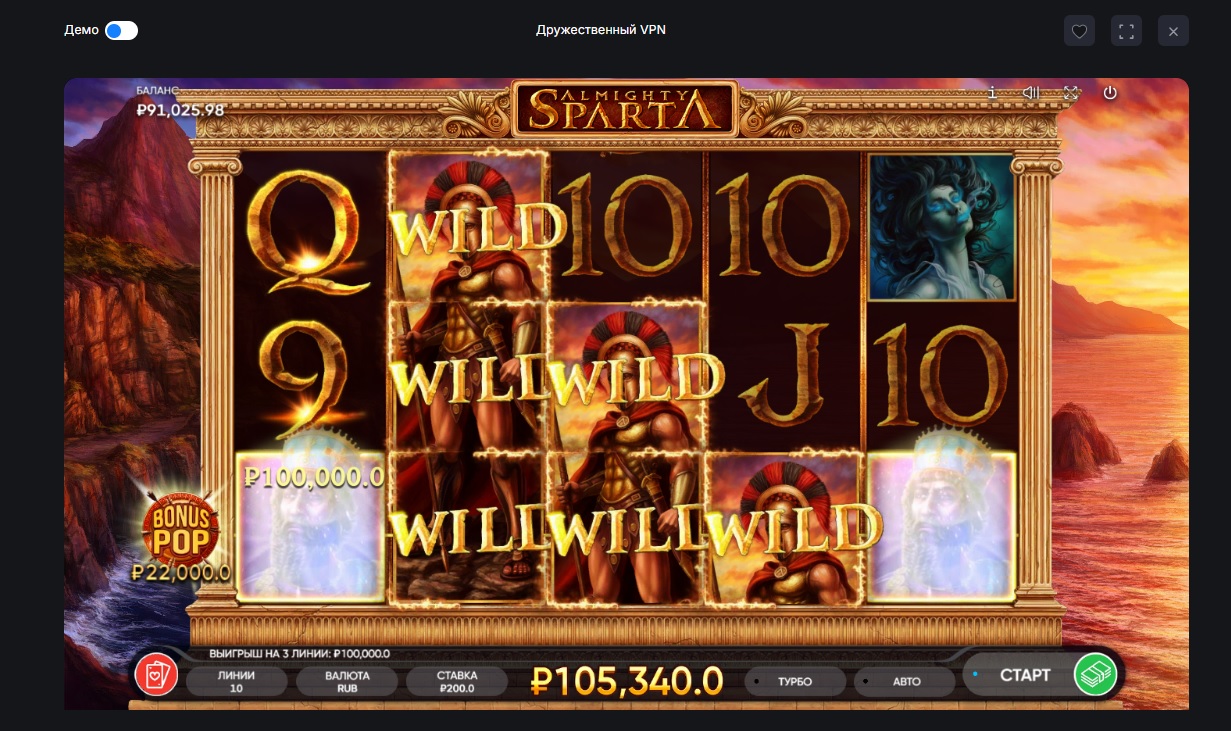Toggle the Демо mode switch

pyautogui.click(x=121, y=31)
